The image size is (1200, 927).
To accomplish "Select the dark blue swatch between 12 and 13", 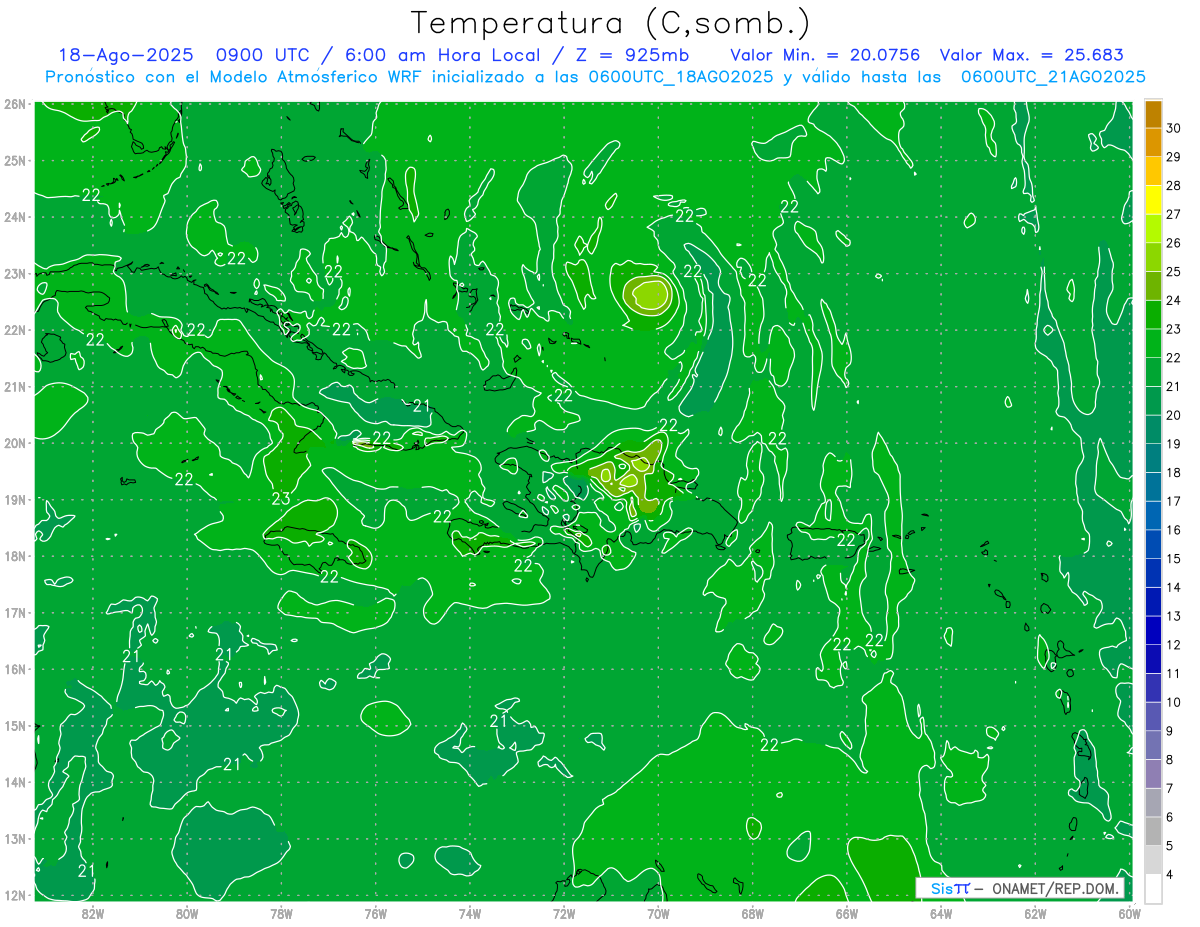I will pyautogui.click(x=1153, y=630).
